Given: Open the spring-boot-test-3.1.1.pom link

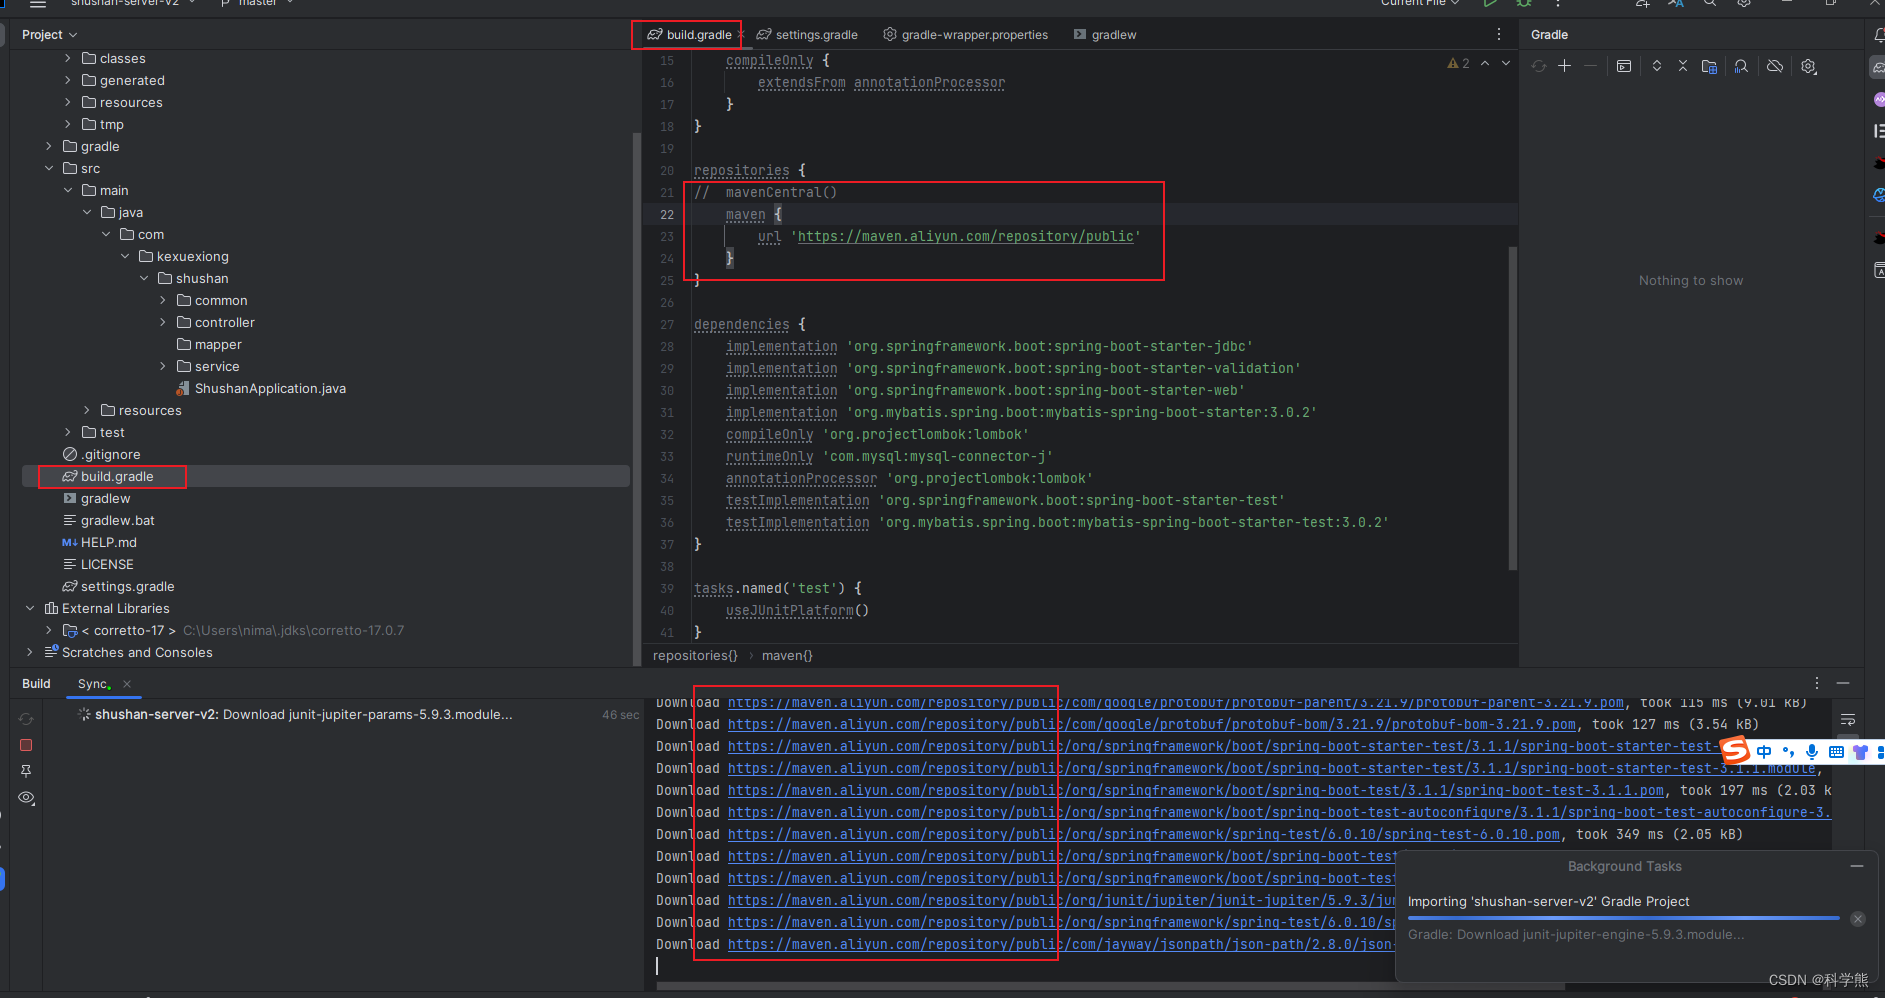Looking at the screenshot, I should 1195,790.
